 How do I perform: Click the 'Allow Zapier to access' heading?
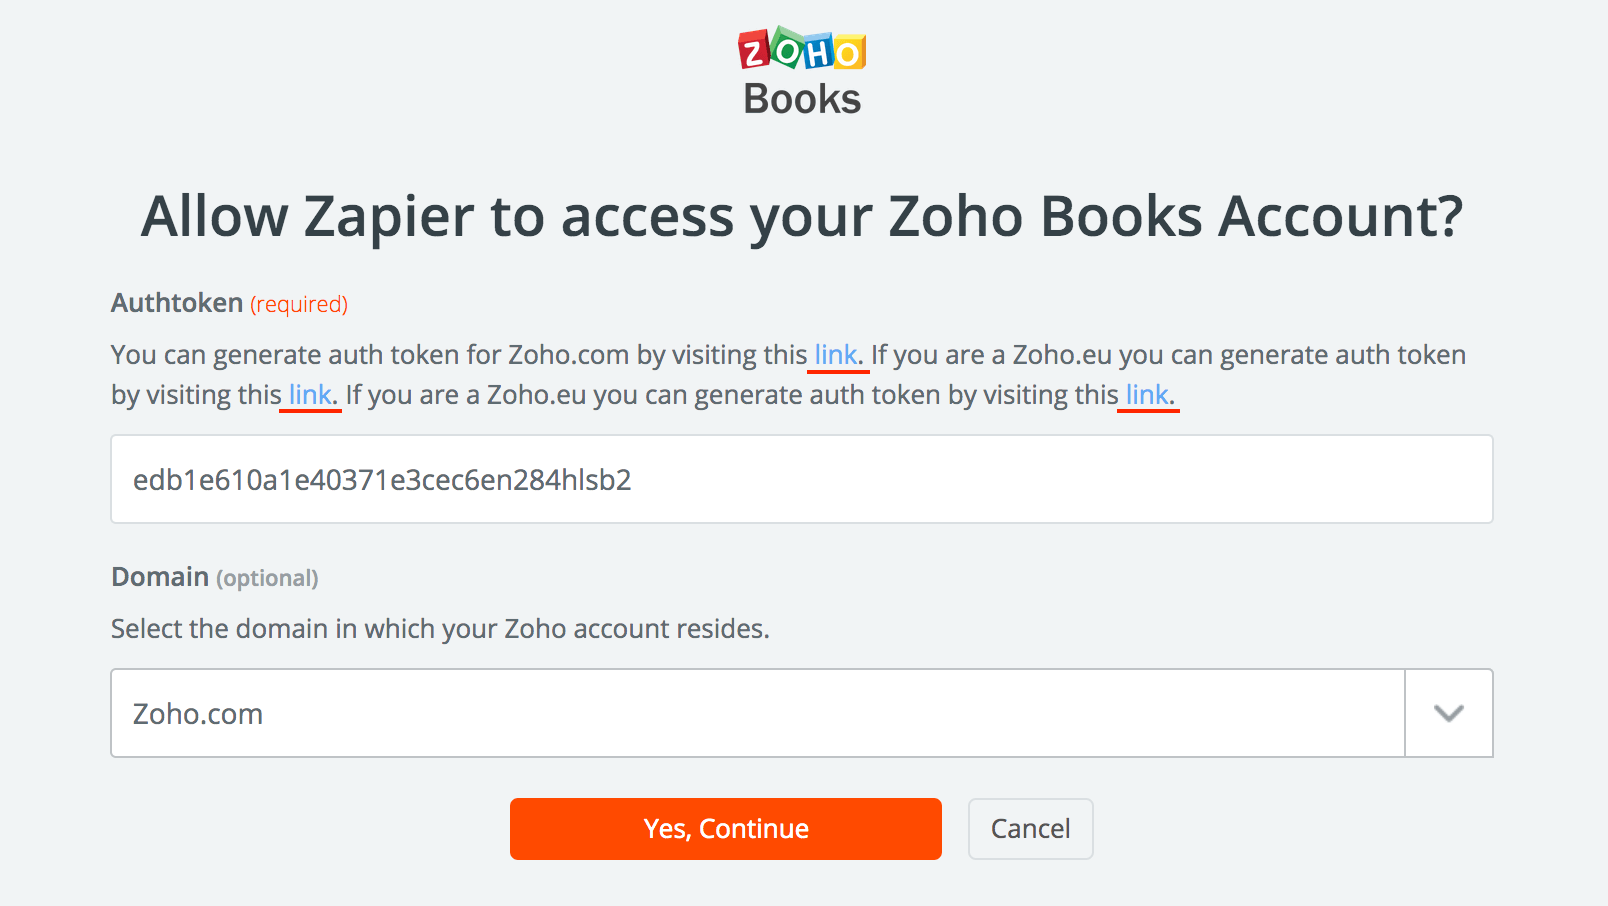coord(802,216)
